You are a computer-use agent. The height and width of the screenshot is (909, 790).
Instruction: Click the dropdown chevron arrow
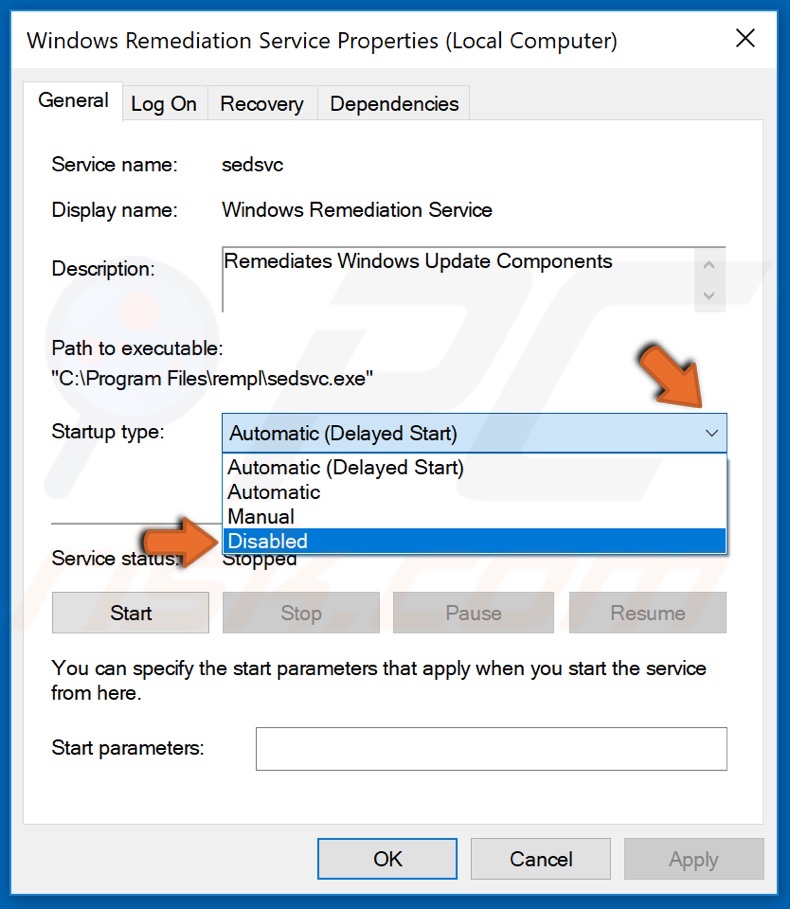[711, 433]
